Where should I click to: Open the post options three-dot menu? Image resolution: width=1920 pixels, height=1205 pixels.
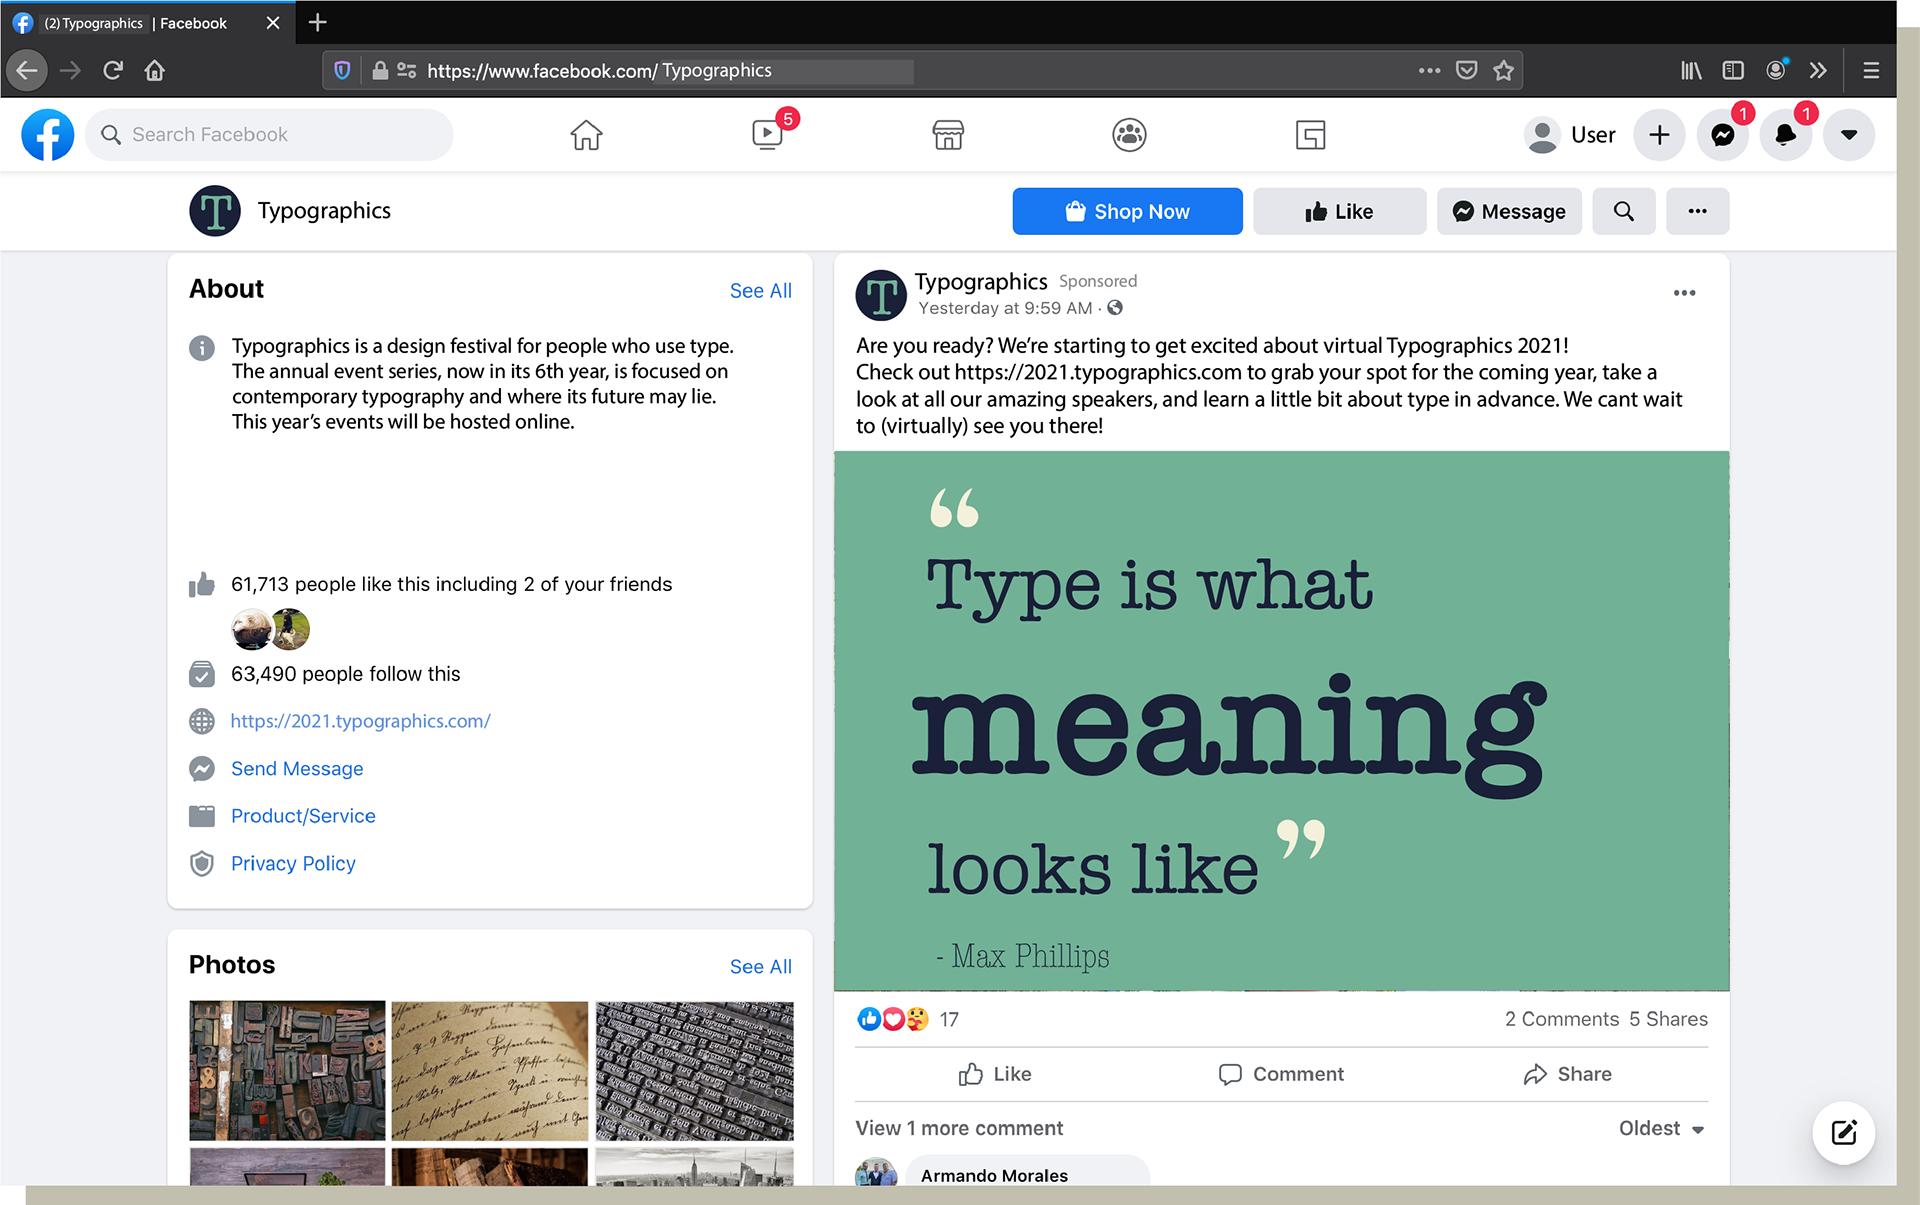(x=1684, y=293)
